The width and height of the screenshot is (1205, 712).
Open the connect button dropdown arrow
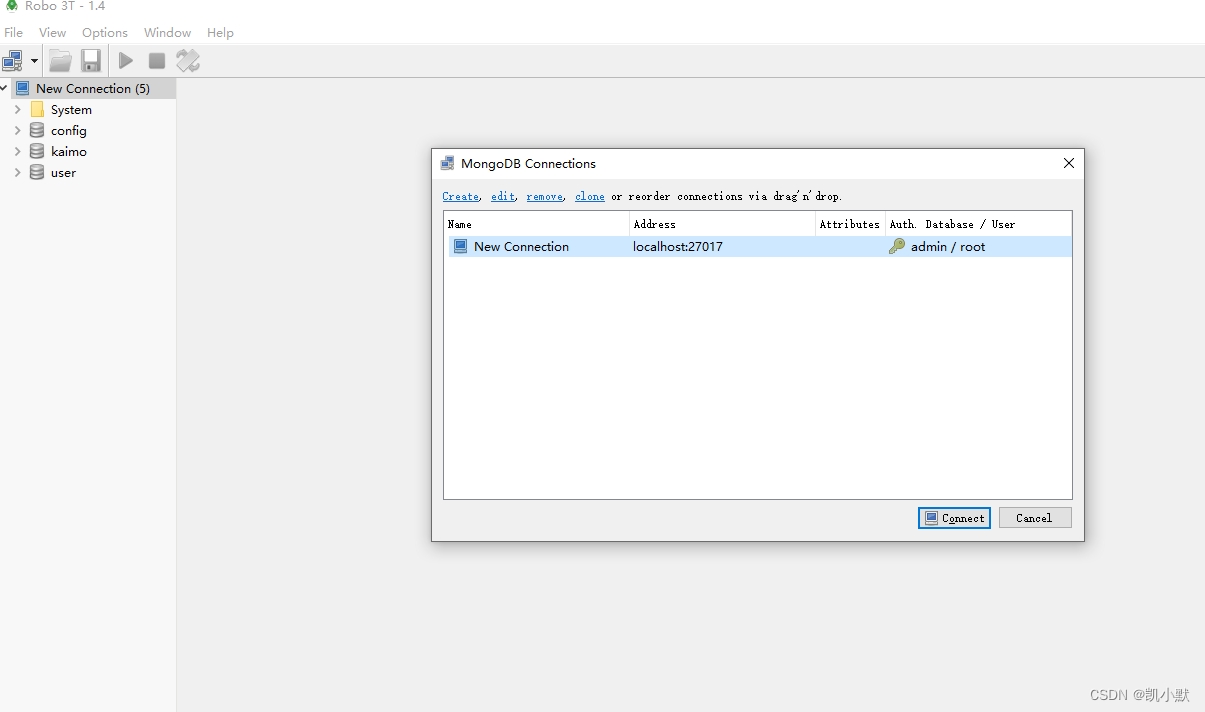[x=34, y=61]
